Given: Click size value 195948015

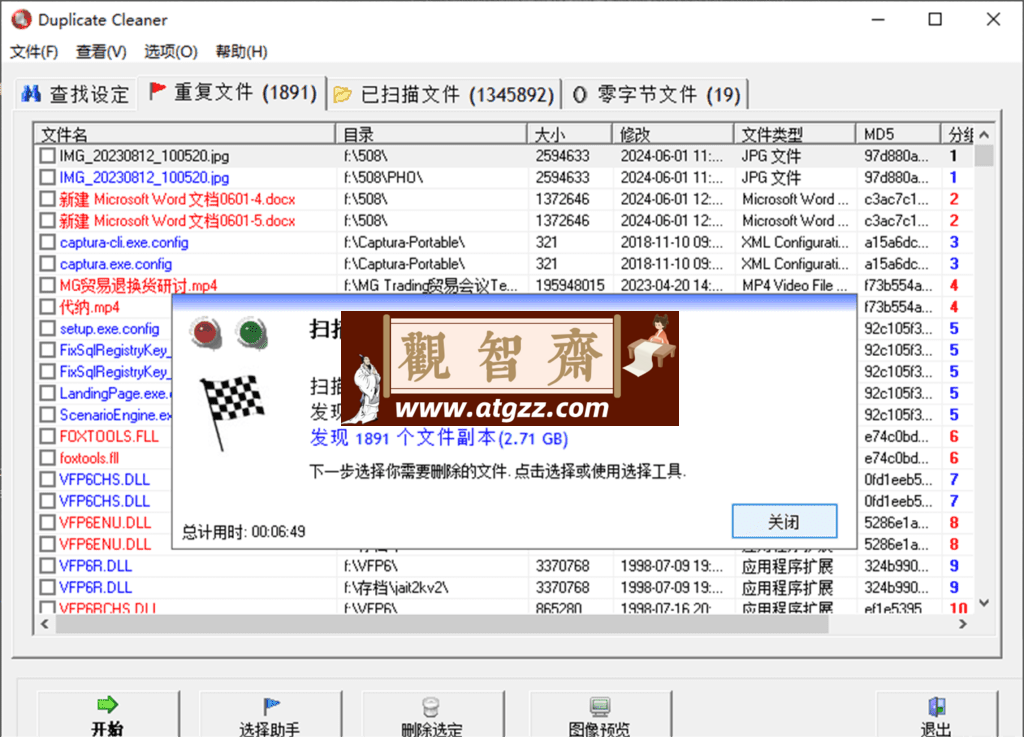Looking at the screenshot, I should coord(569,285).
